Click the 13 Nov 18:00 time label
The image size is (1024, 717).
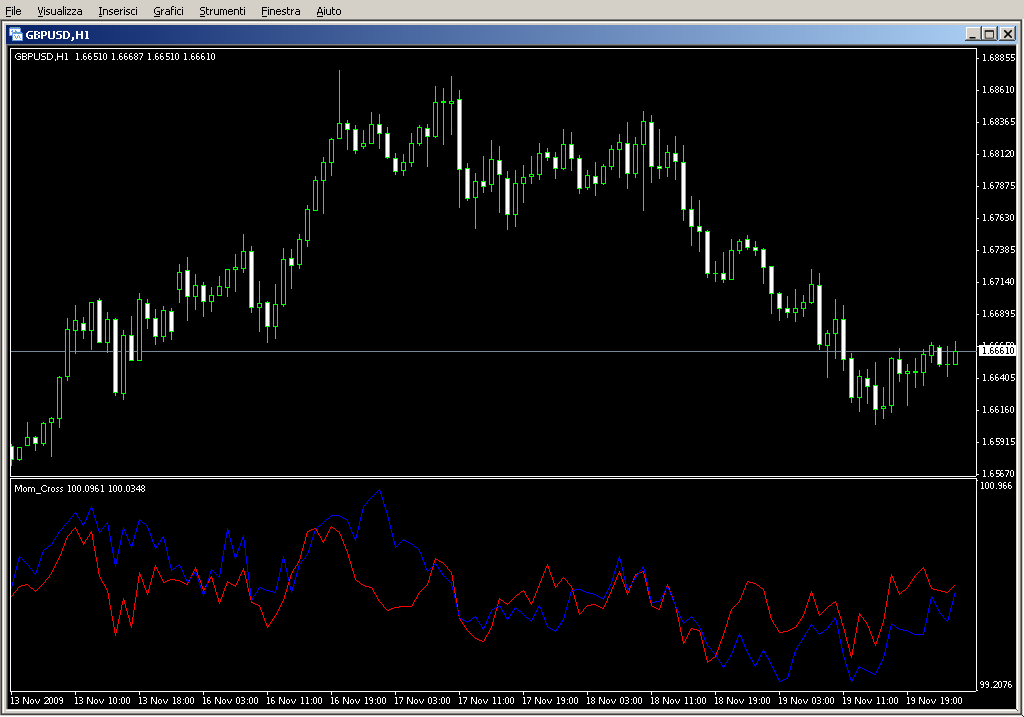point(166,701)
